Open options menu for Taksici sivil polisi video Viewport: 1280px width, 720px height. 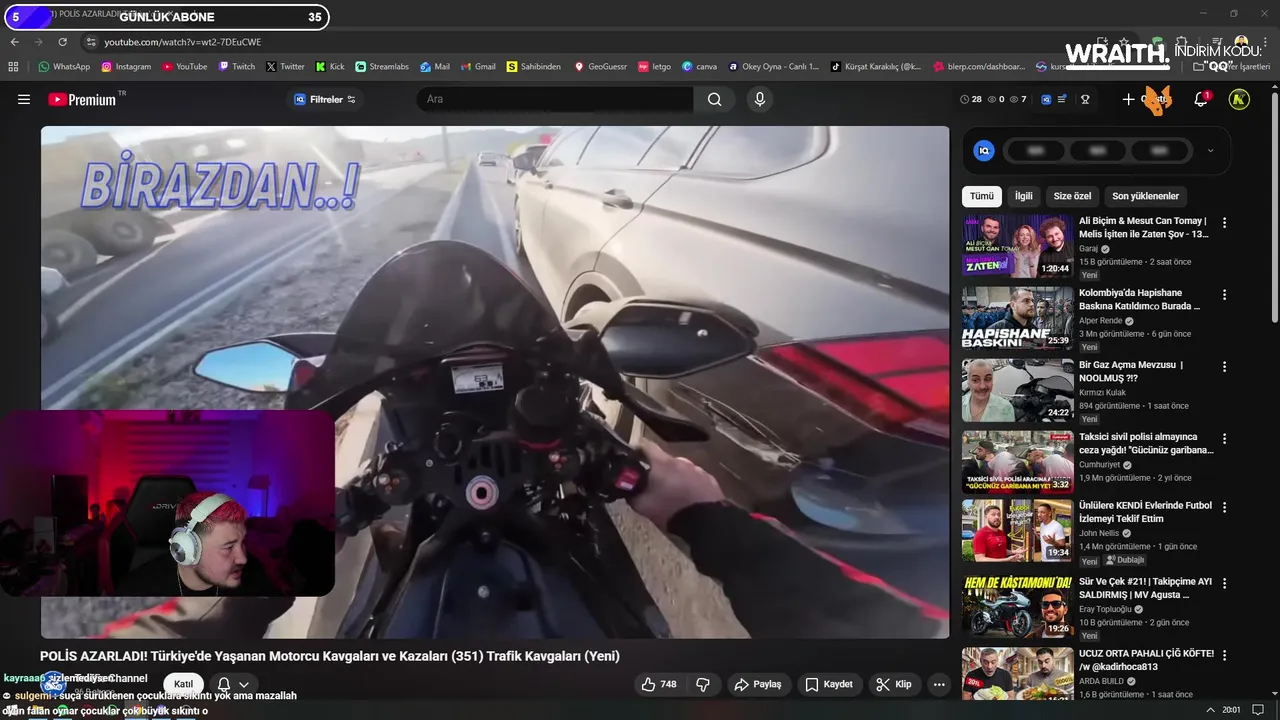point(1224,439)
